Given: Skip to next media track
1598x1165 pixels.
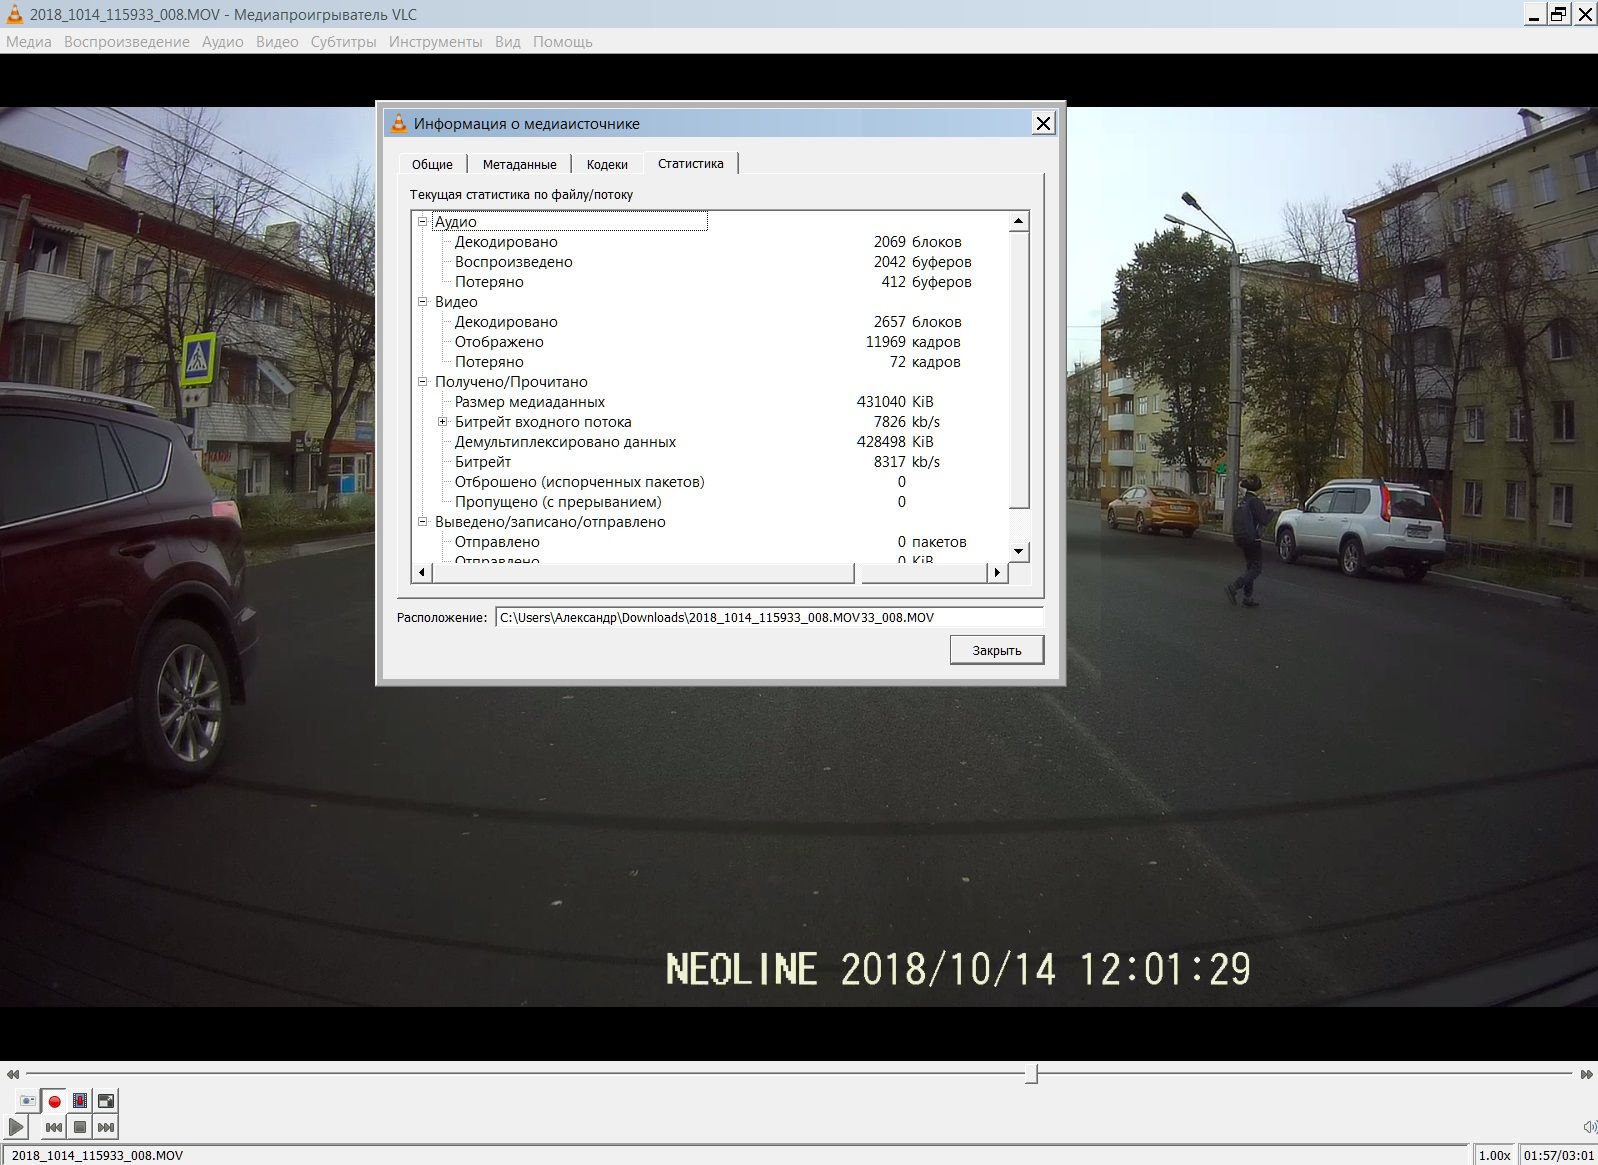Looking at the screenshot, I should [x=106, y=1127].
